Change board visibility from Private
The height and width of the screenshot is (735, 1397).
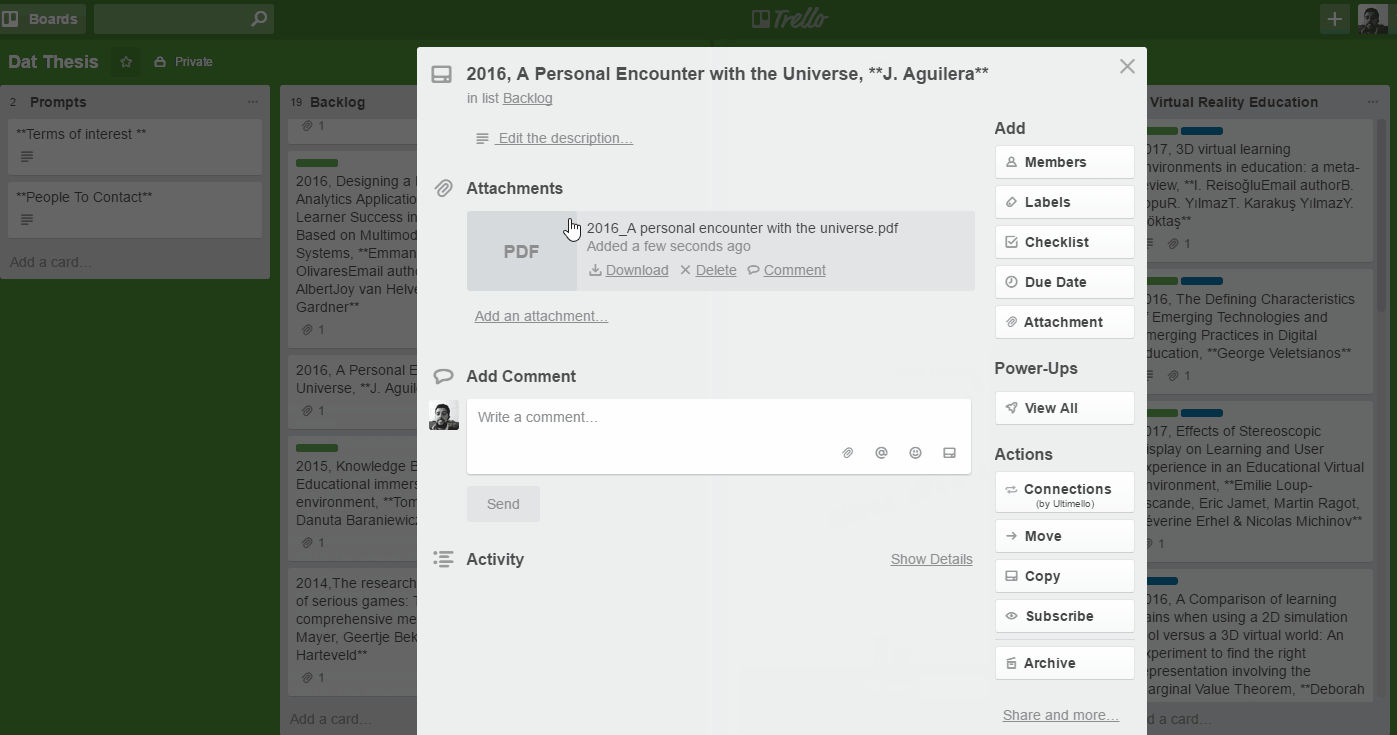[x=183, y=61]
